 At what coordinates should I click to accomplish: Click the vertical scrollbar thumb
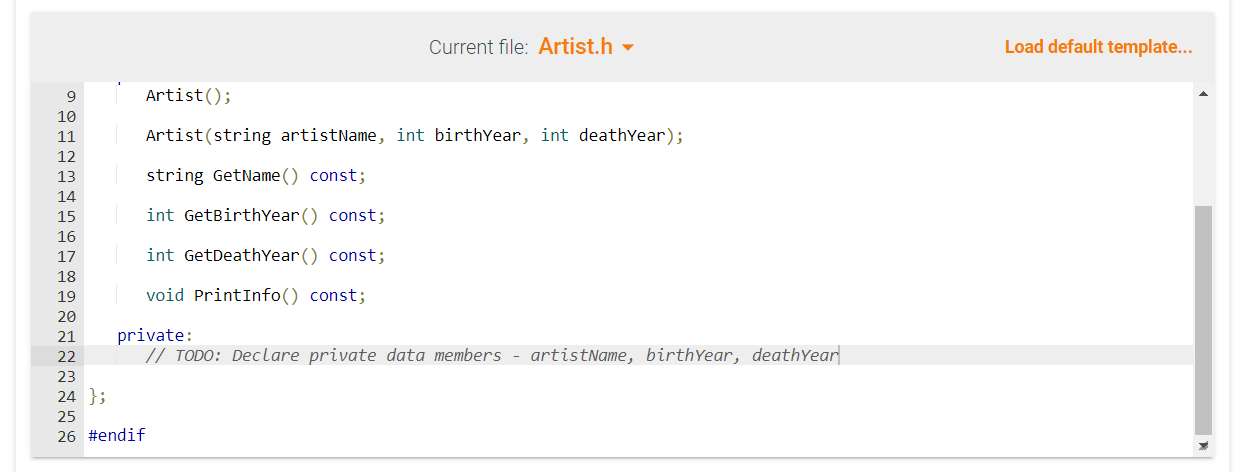tap(1203, 320)
